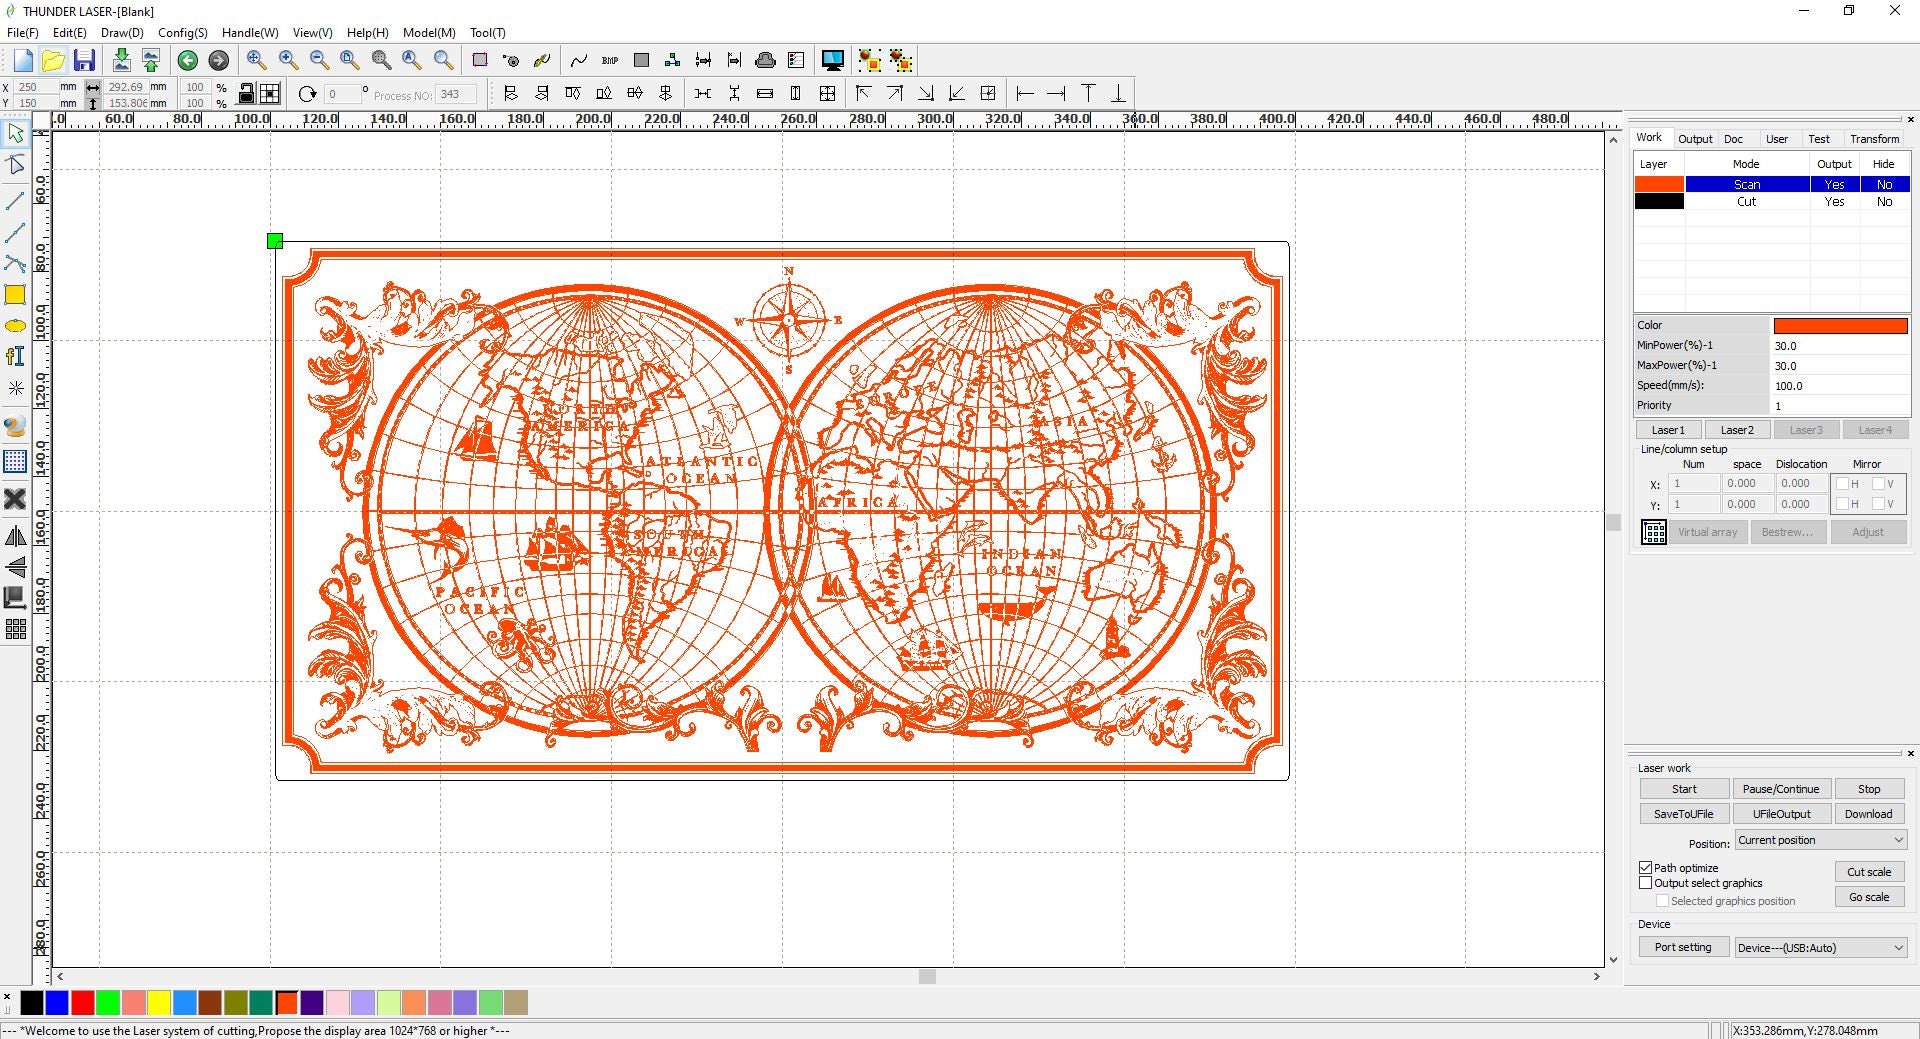The height and width of the screenshot is (1039, 1920).
Task: Click the BMP bitmap handle icon
Action: (610, 60)
